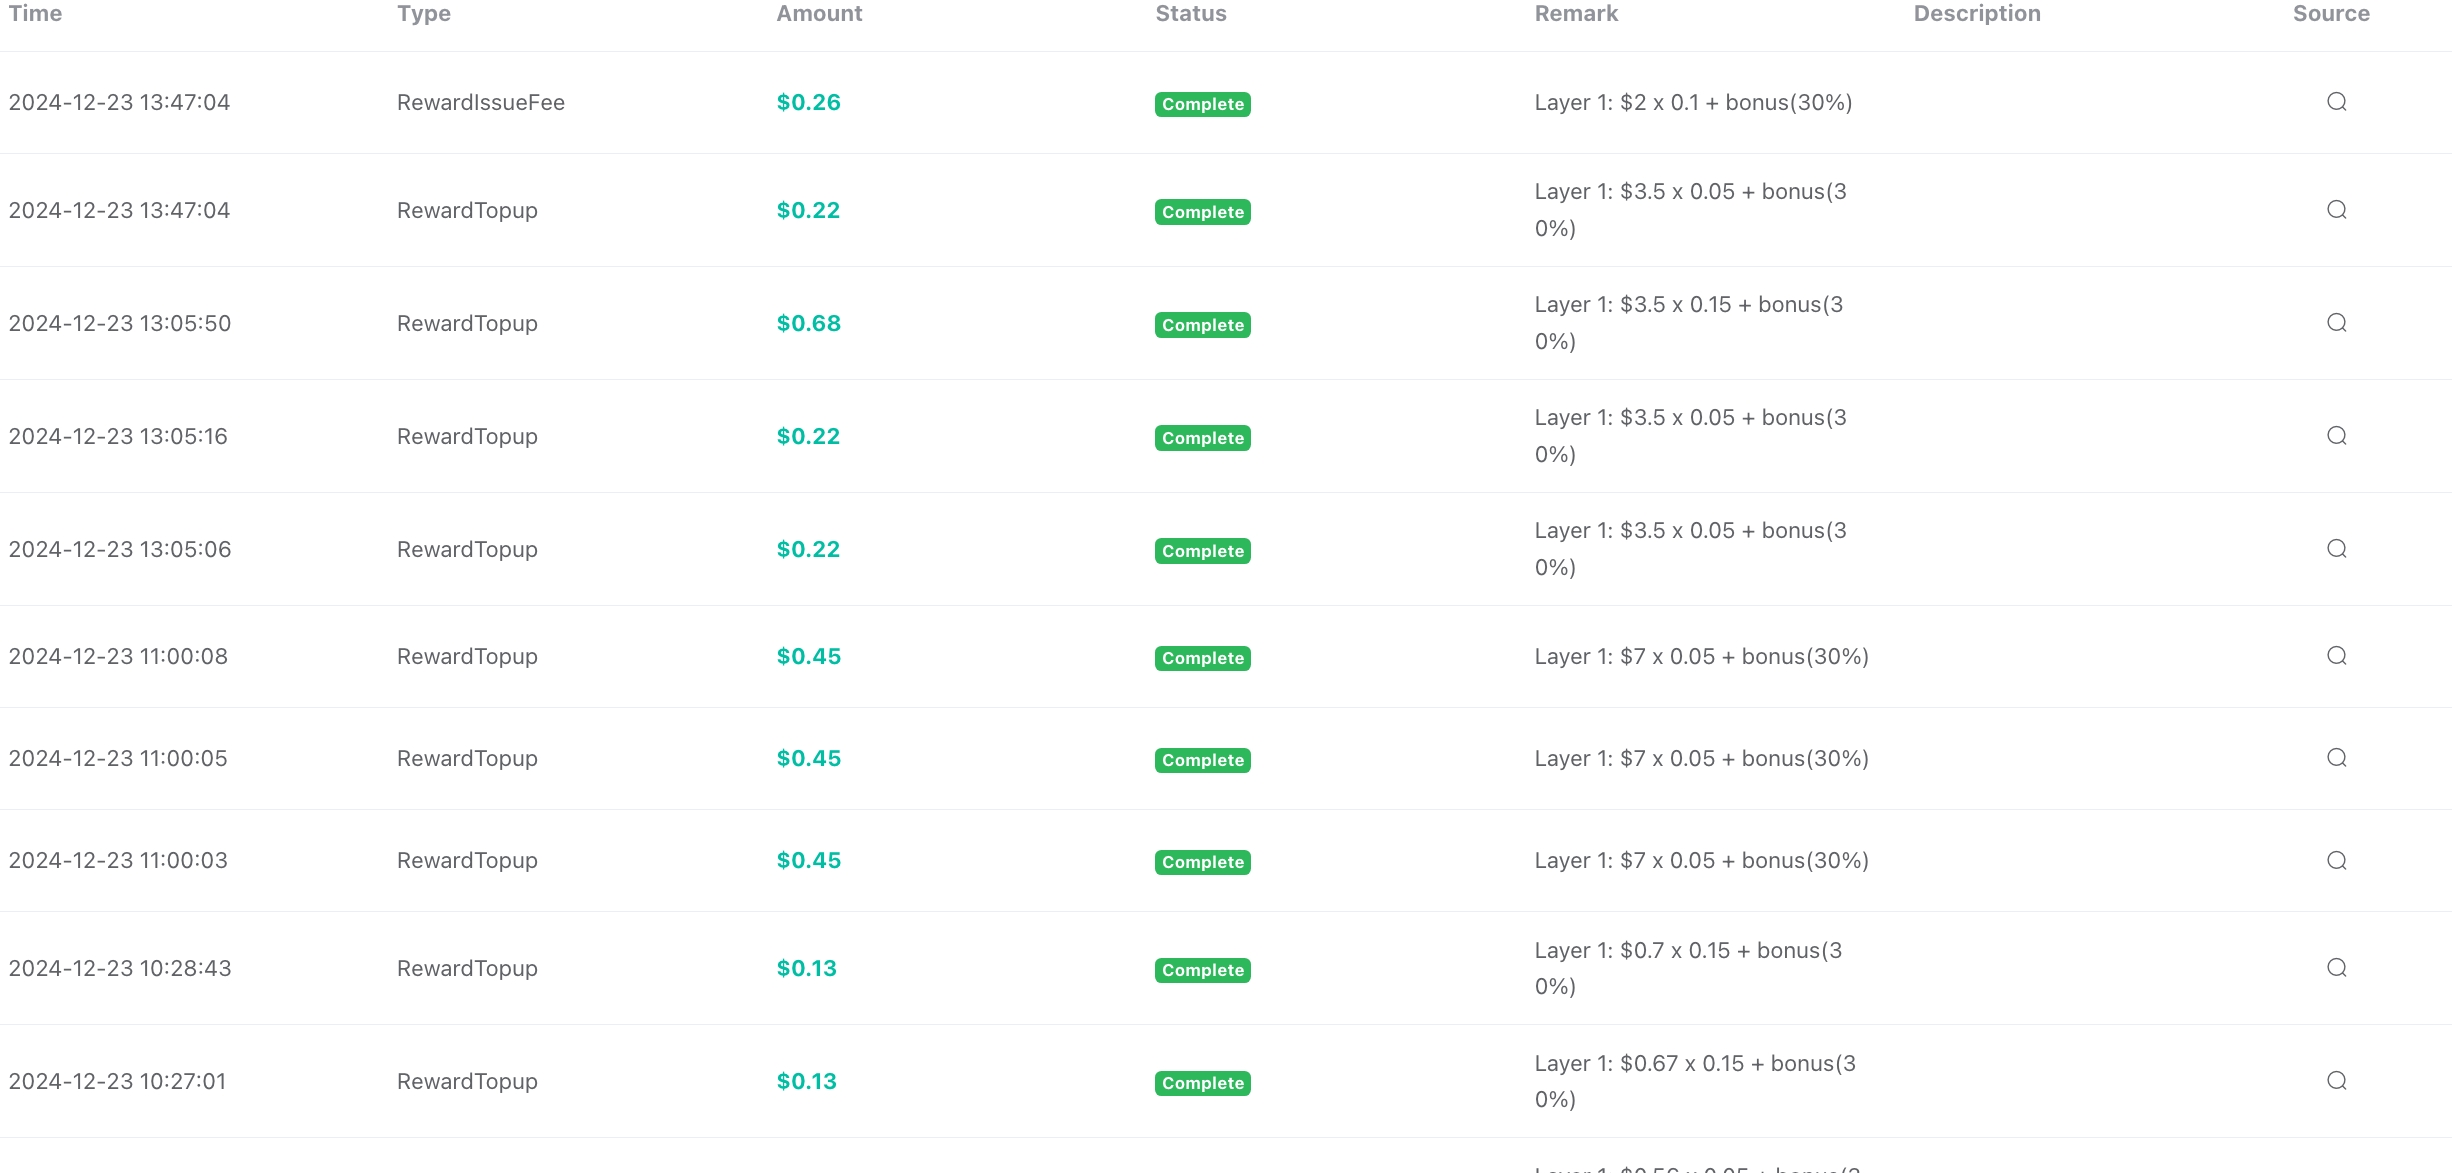Select the RewardIssueFee type cell
The width and height of the screenshot is (2452, 1173).
[480, 102]
